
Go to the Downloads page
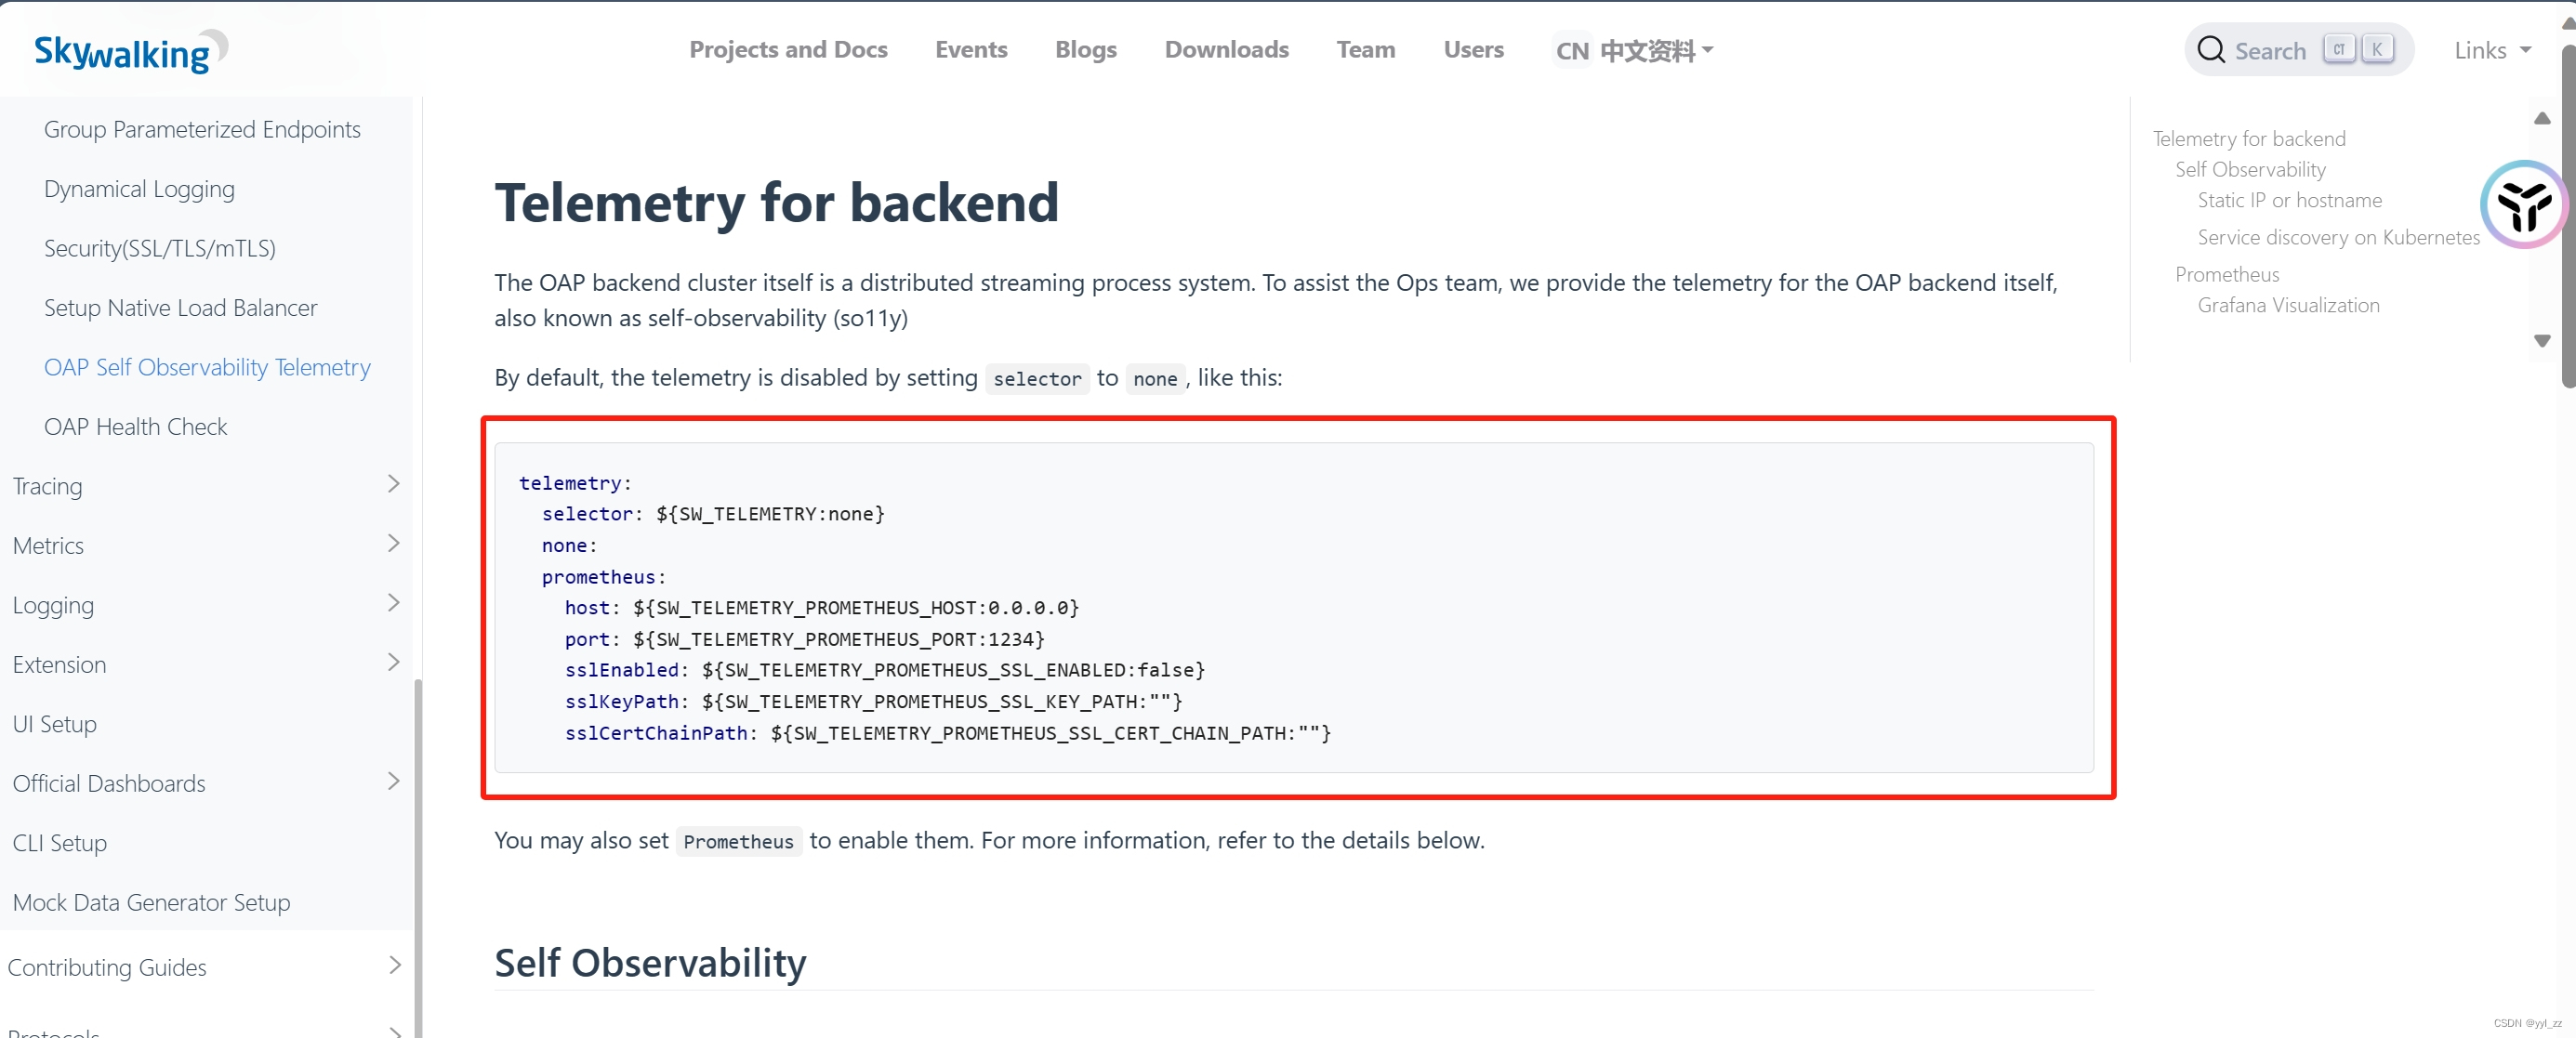[x=1226, y=50]
